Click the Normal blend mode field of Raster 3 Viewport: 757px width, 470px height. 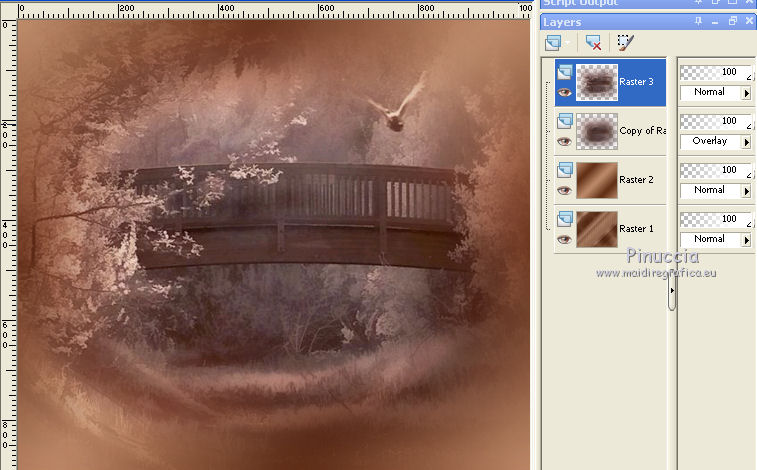pyautogui.click(x=711, y=92)
